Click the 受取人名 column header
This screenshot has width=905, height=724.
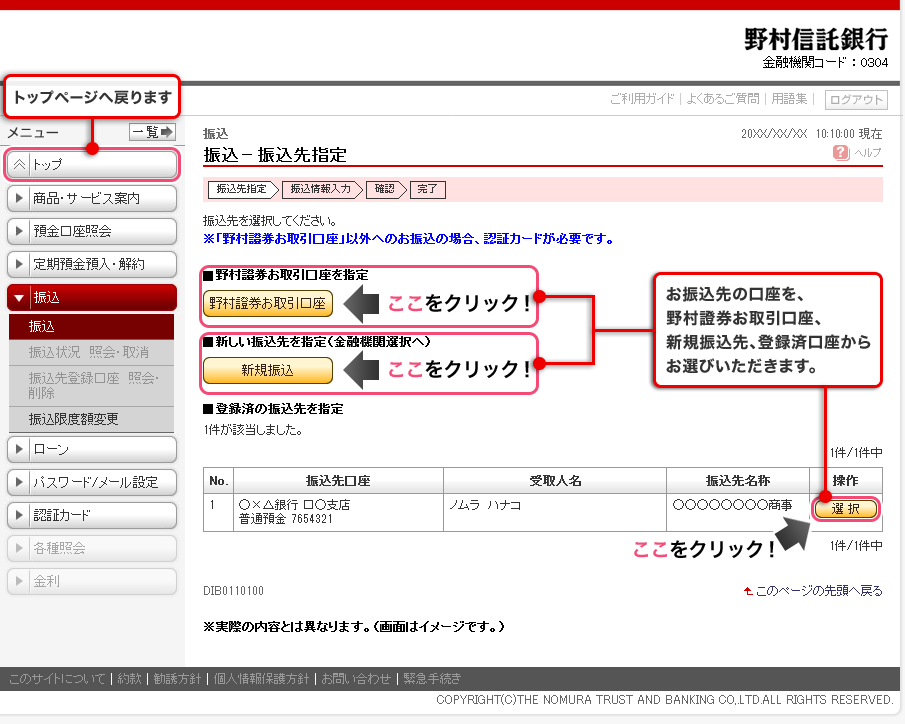[x=555, y=480]
